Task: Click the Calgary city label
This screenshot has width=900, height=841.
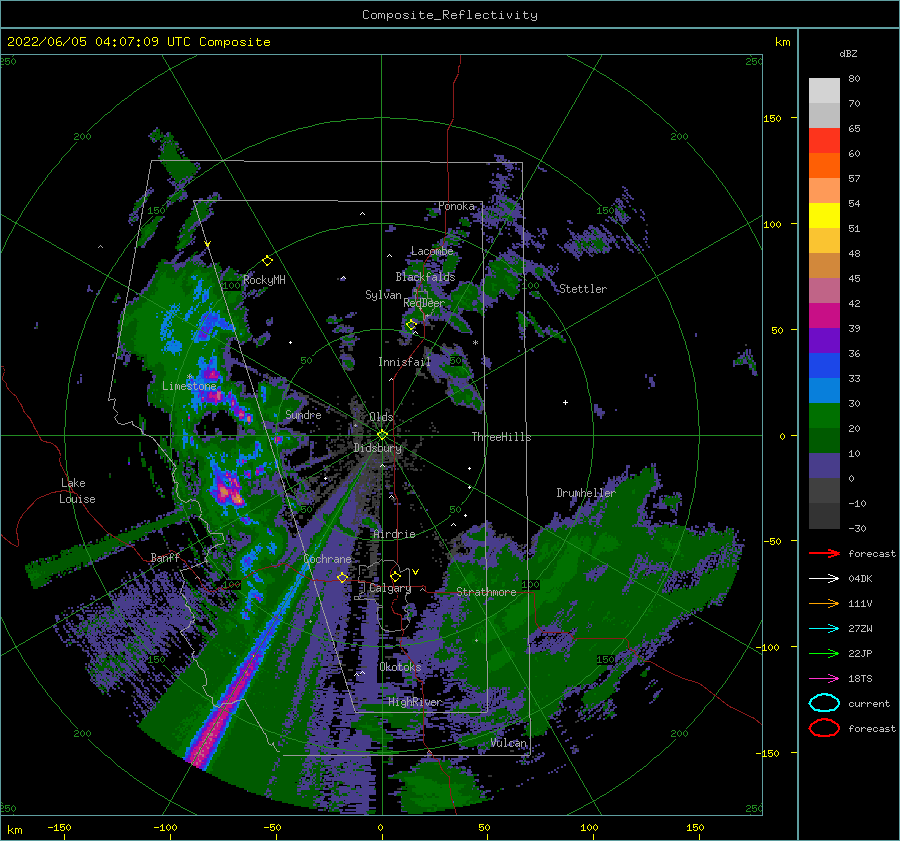Action: click(x=390, y=588)
